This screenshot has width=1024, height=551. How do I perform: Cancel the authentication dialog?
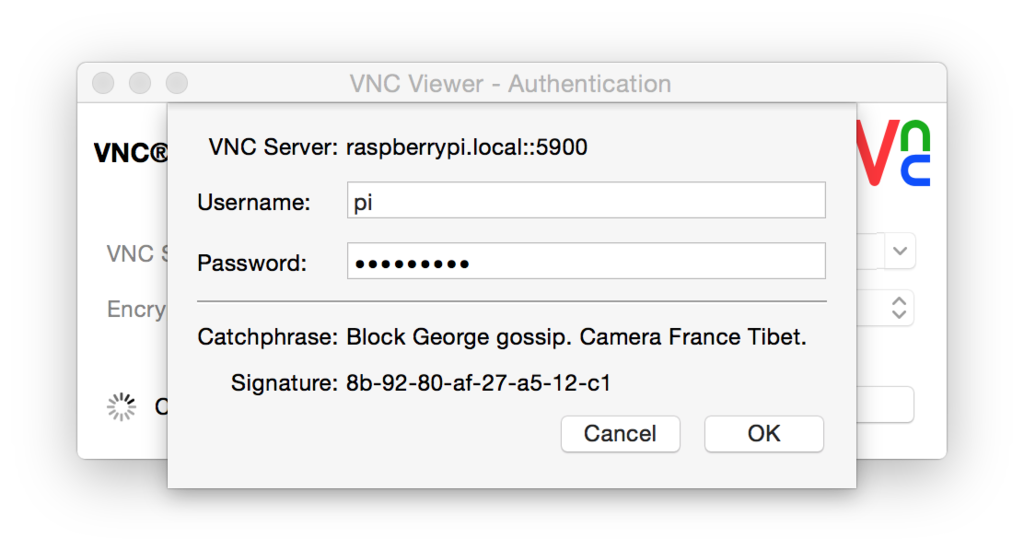coord(620,433)
